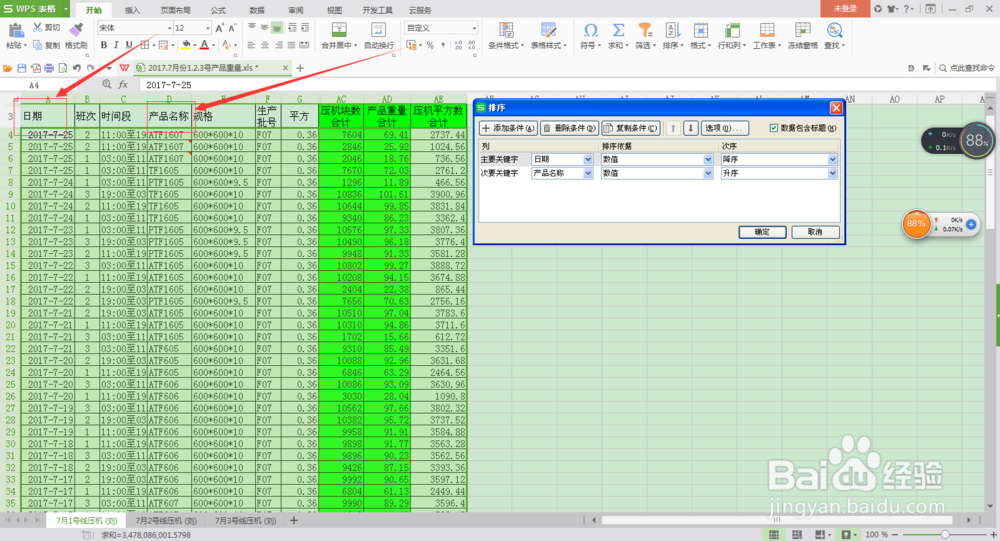Click the Symbol (符号) omega icon
Image resolution: width=1000 pixels, height=541 pixels.
tap(591, 30)
